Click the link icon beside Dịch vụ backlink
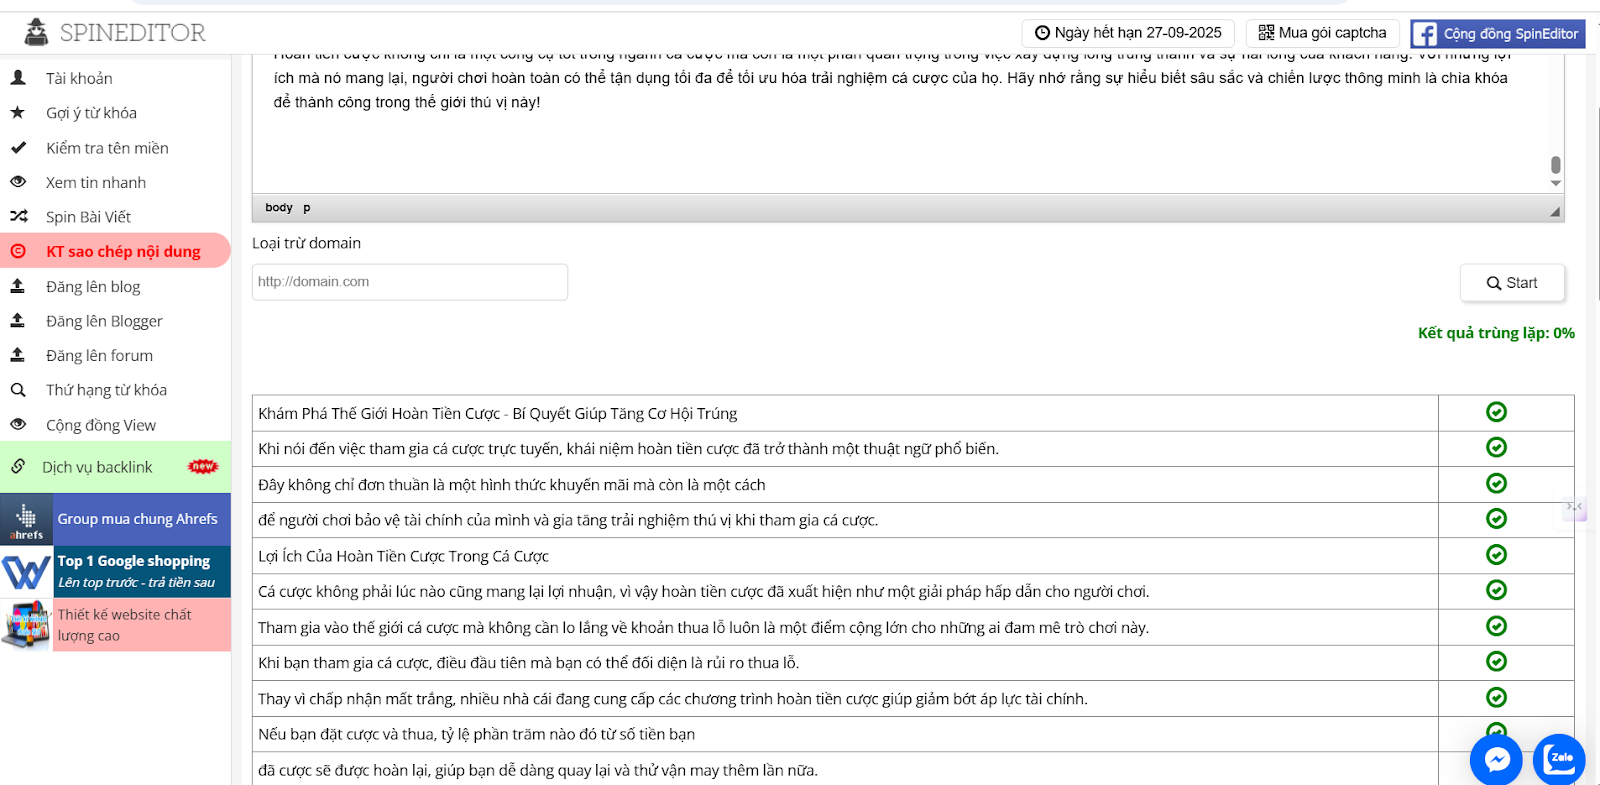The height and width of the screenshot is (785, 1600). 18,466
